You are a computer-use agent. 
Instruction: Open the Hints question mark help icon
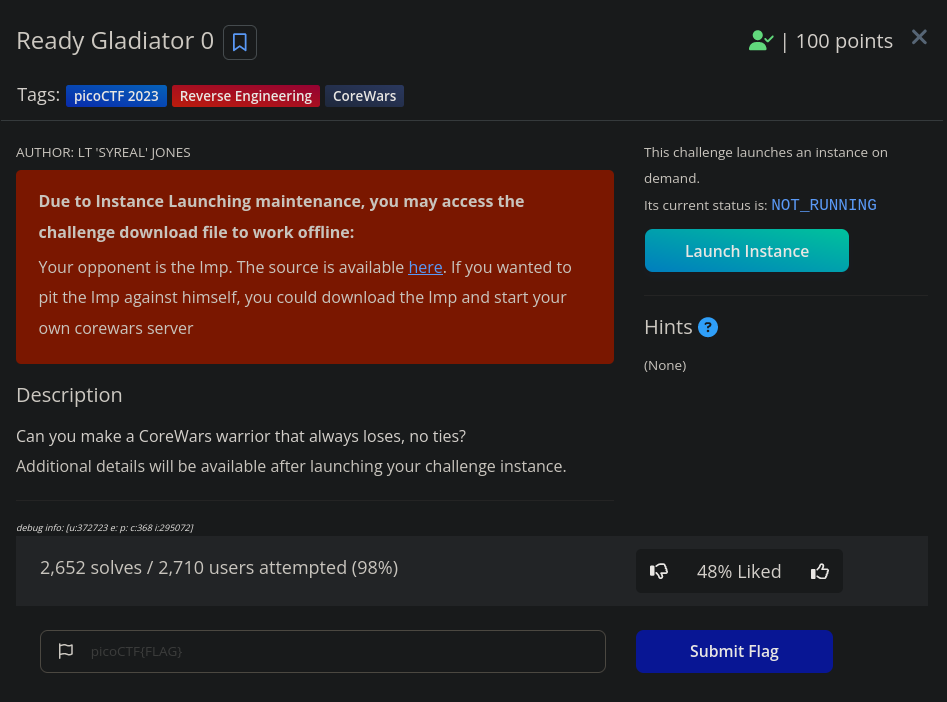point(708,327)
